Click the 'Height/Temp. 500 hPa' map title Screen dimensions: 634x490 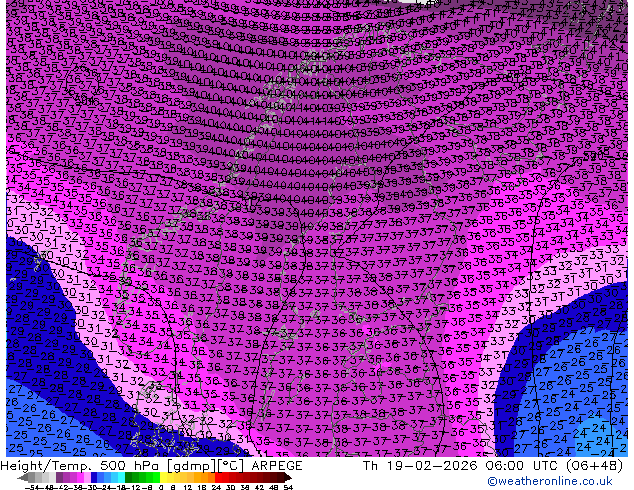click(81, 466)
